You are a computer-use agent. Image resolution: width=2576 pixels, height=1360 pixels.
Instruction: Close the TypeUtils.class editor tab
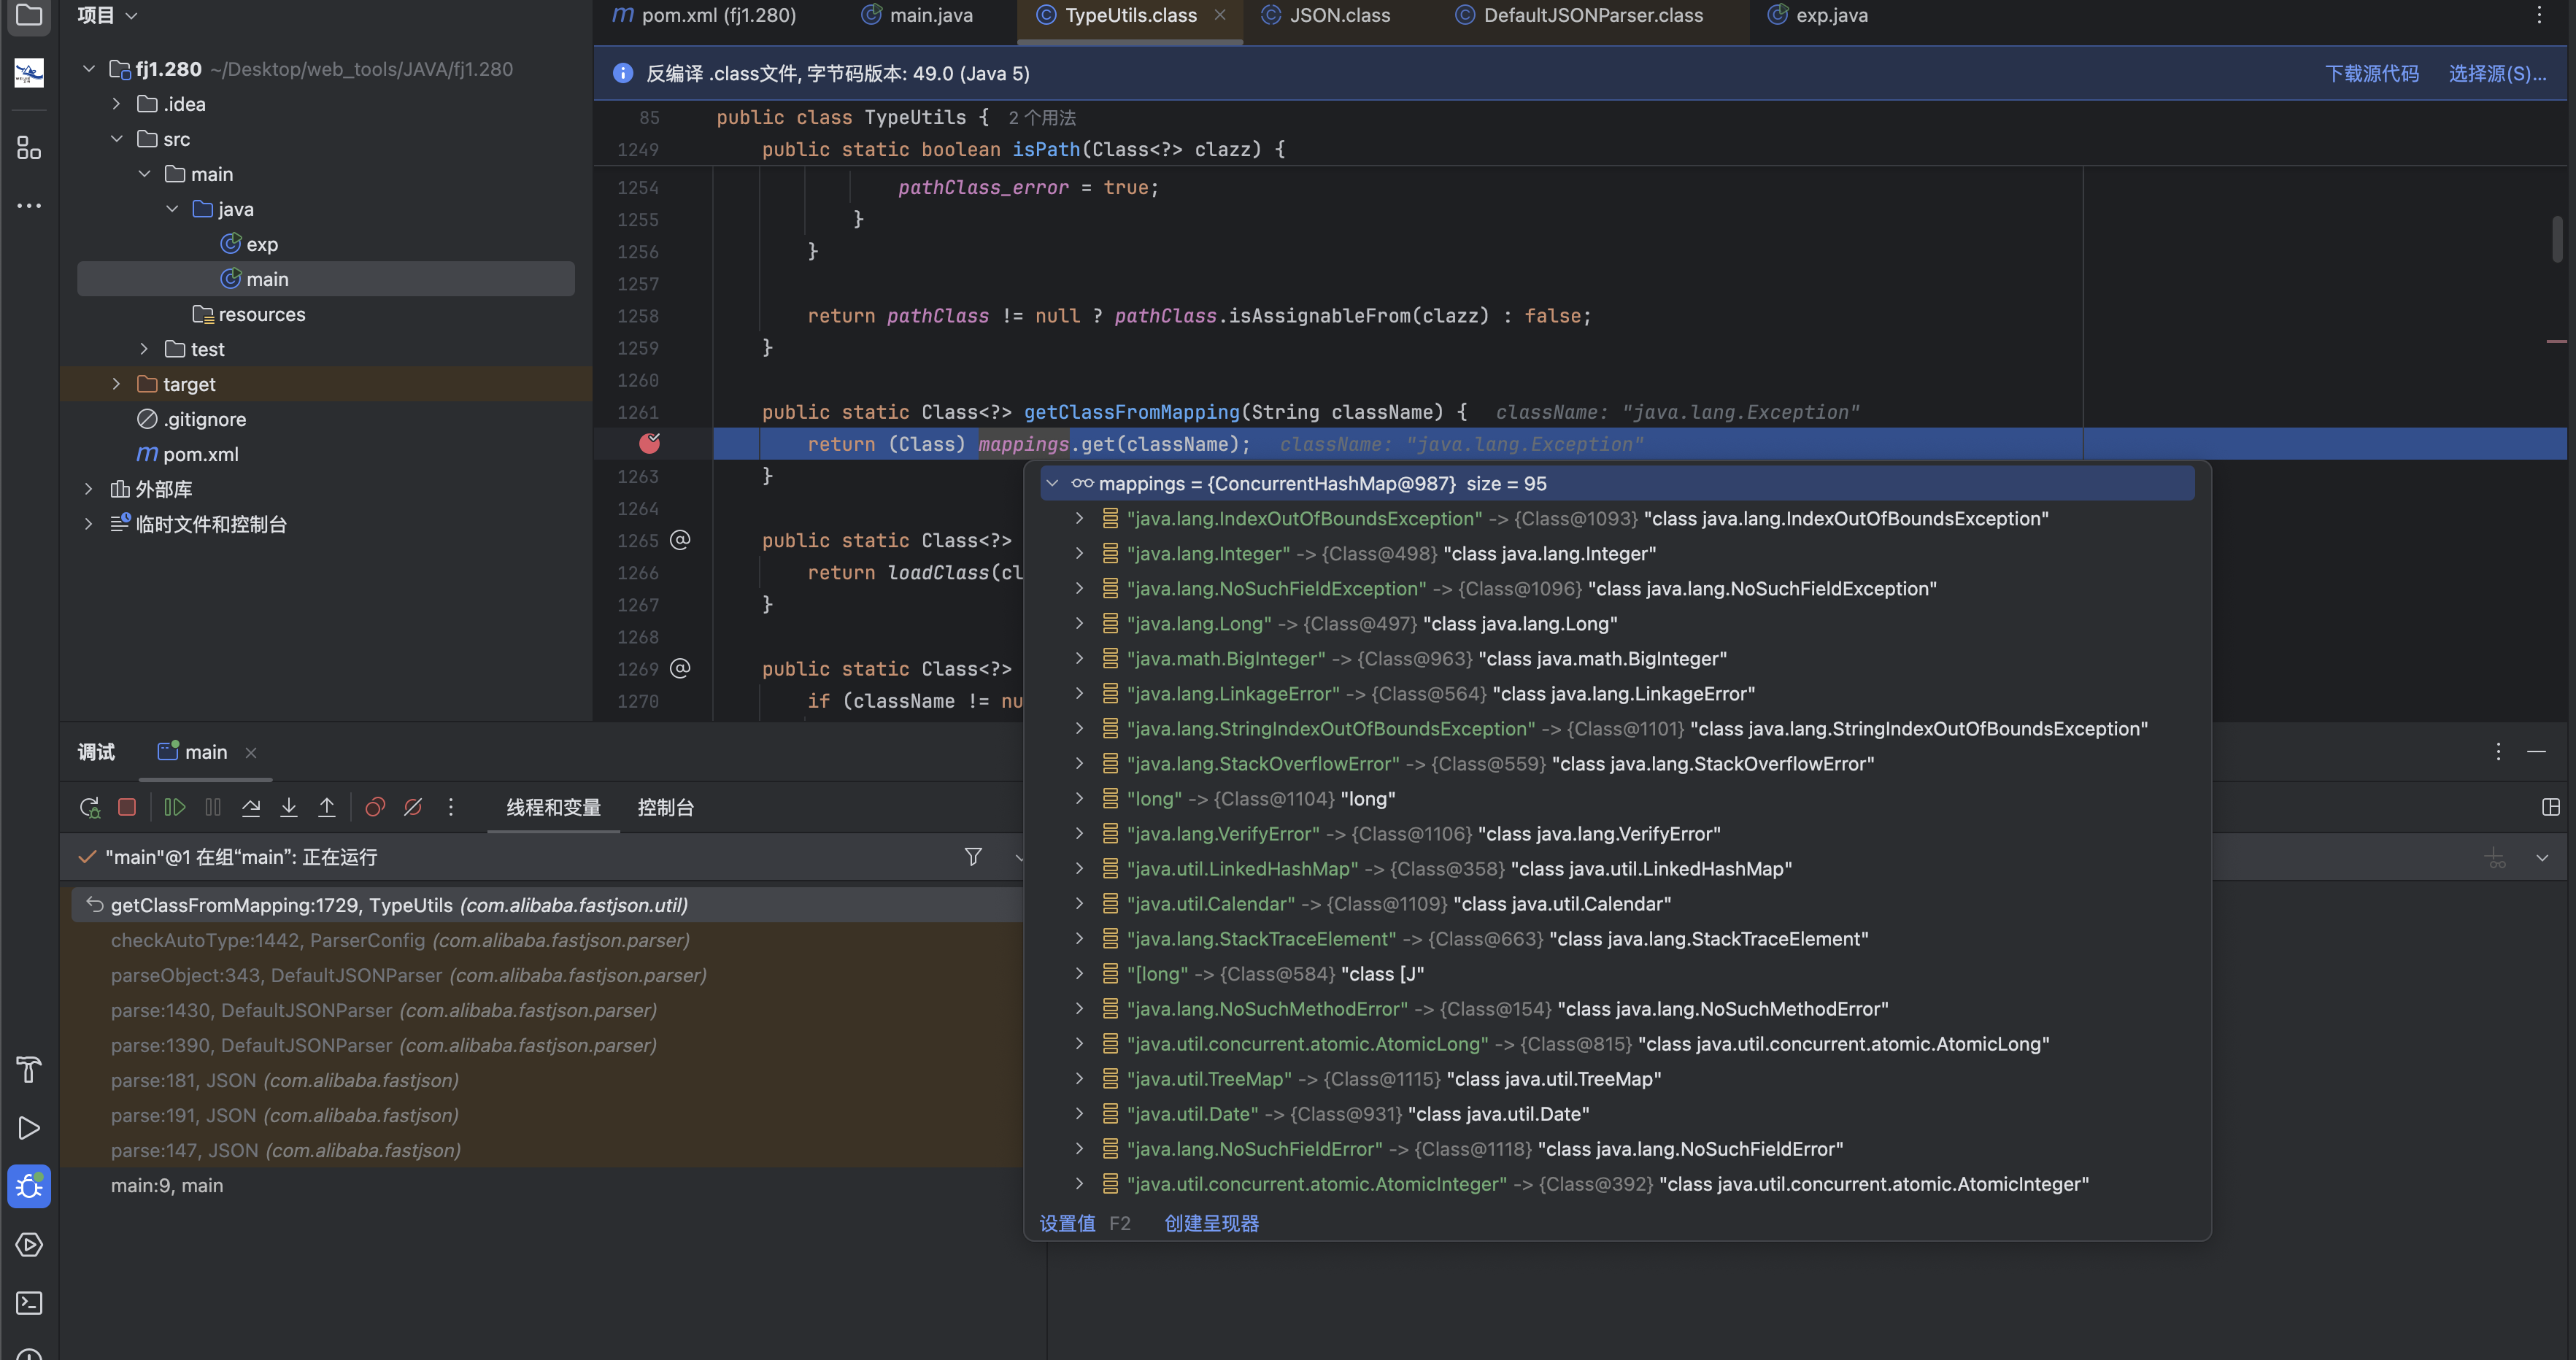coord(1220,15)
